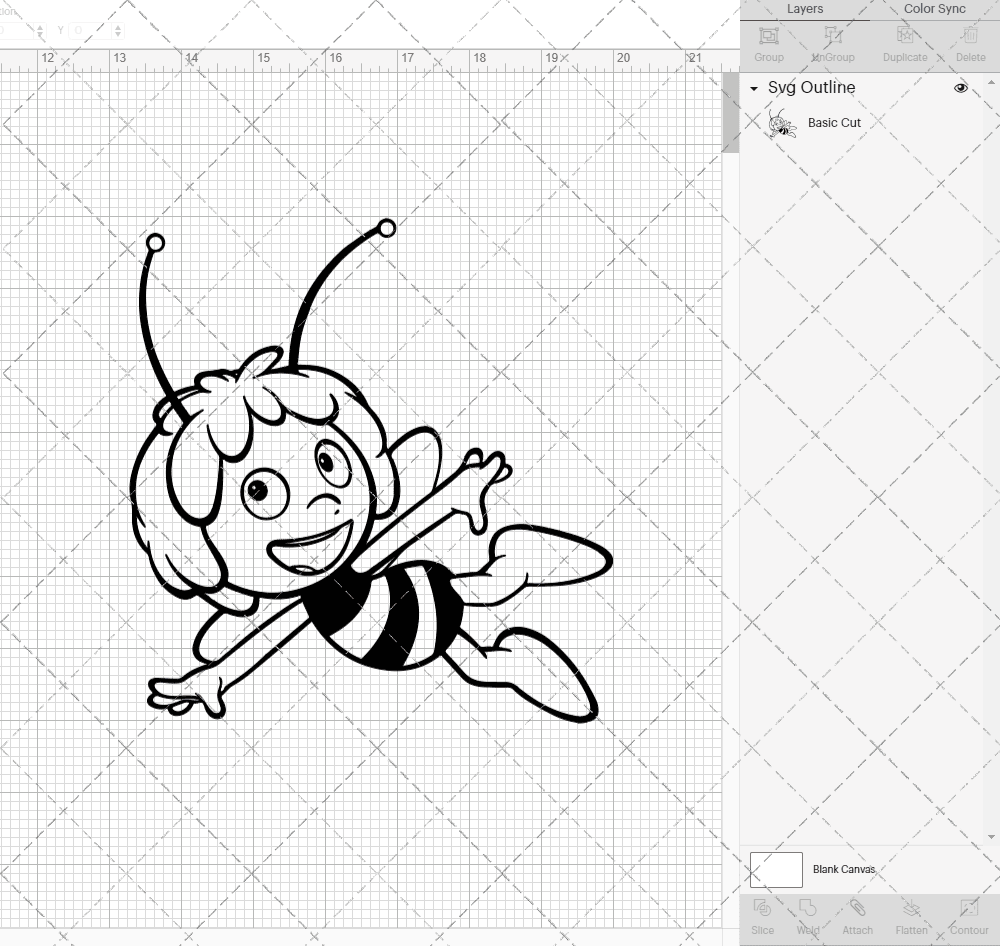Switch to the Color Sync tab
Screen dimensions: 1000x946
click(x=934, y=9)
